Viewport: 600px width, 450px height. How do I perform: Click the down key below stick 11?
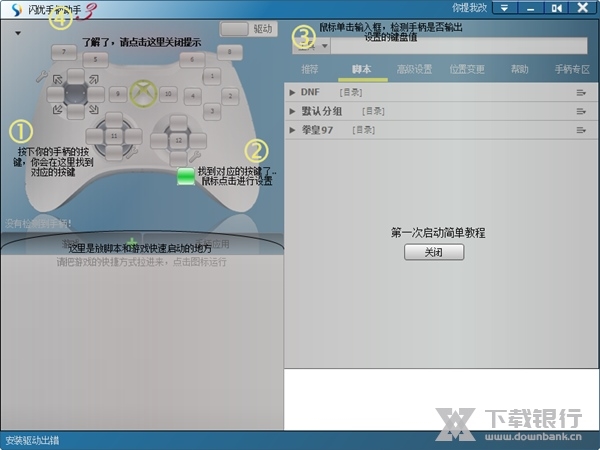[x=114, y=153]
